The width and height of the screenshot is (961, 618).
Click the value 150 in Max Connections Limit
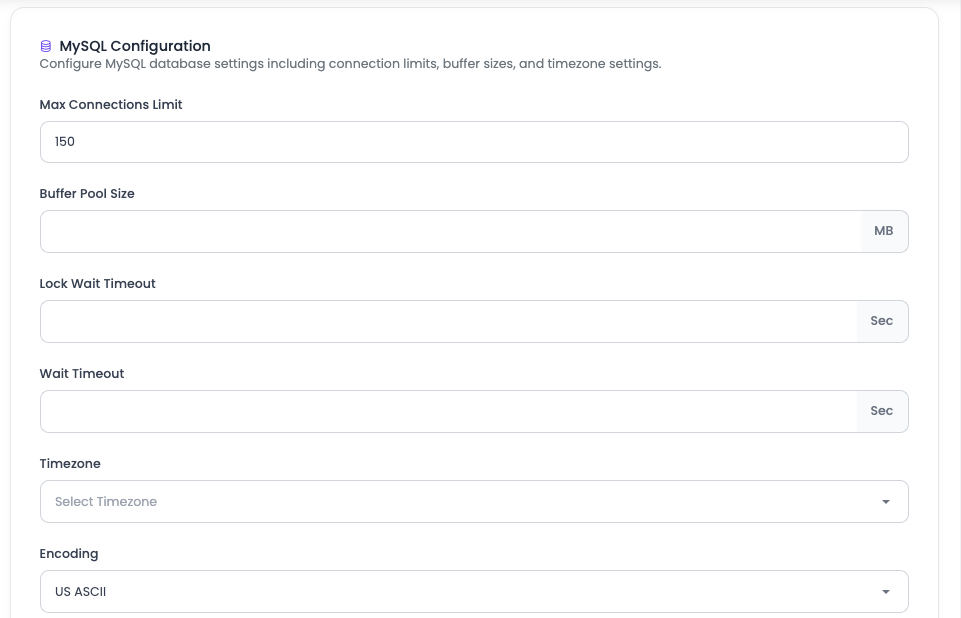63,141
